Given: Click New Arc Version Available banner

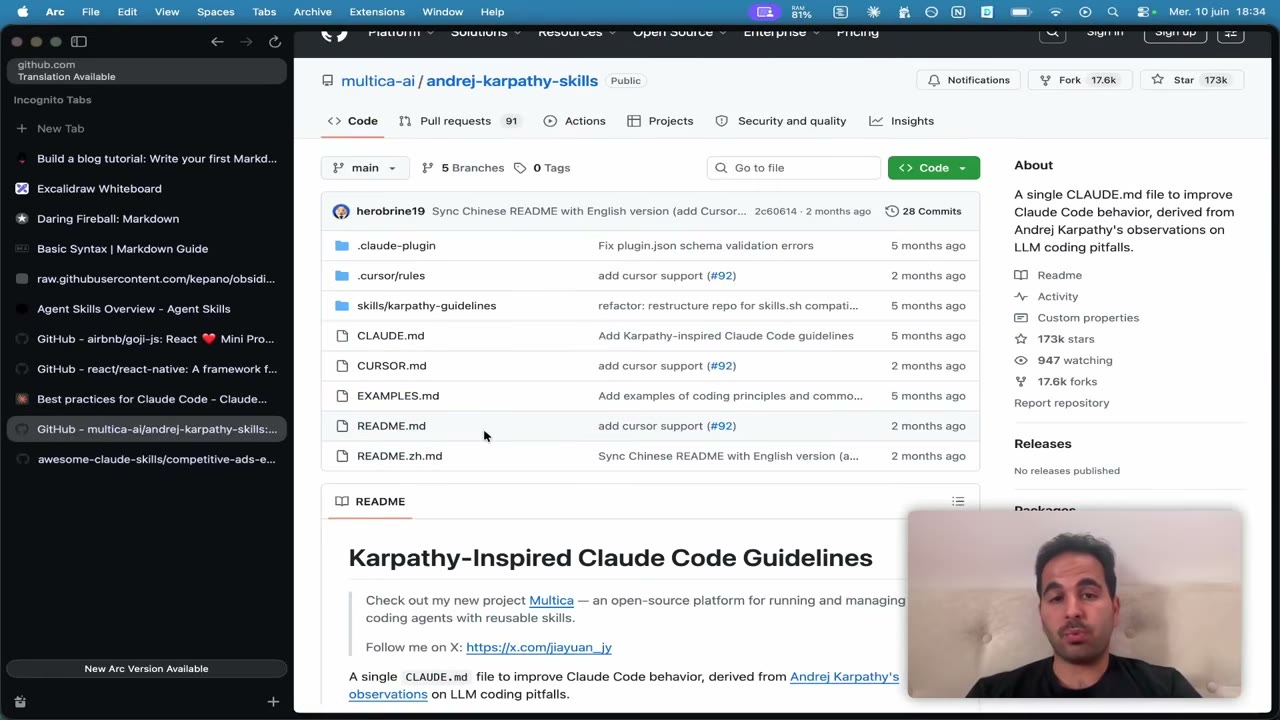Looking at the screenshot, I should [146, 669].
